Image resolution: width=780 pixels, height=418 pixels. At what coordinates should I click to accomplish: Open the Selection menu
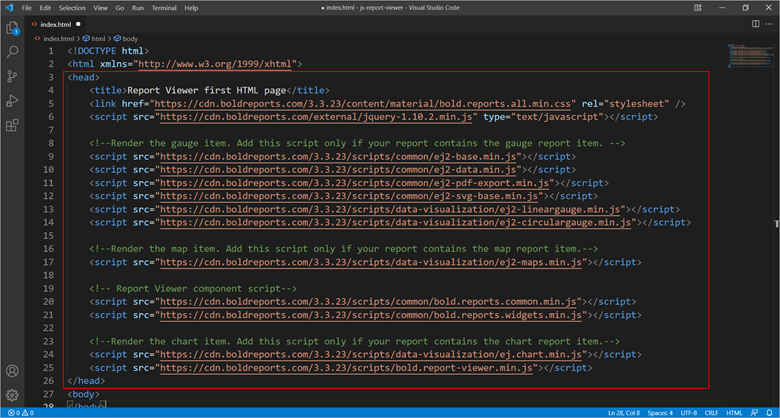pos(72,8)
